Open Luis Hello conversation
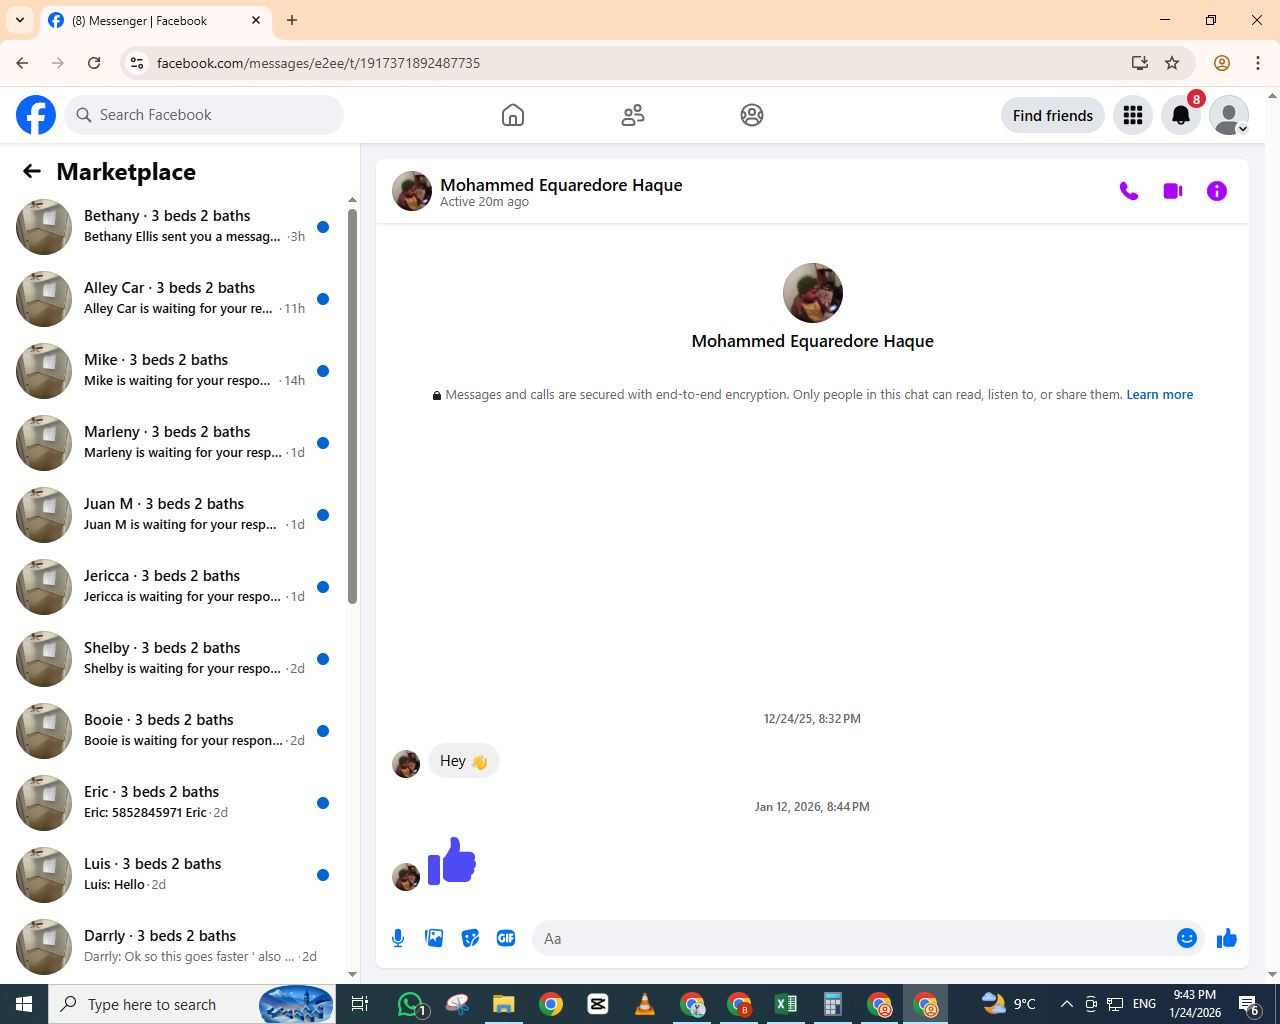Viewport: 1280px width, 1024px height. (172, 875)
